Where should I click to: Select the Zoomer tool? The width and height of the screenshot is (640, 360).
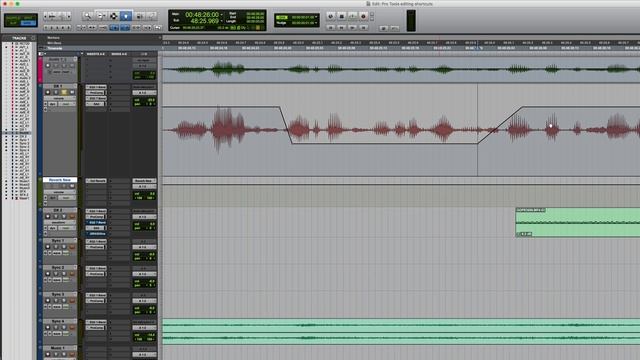(87, 16)
